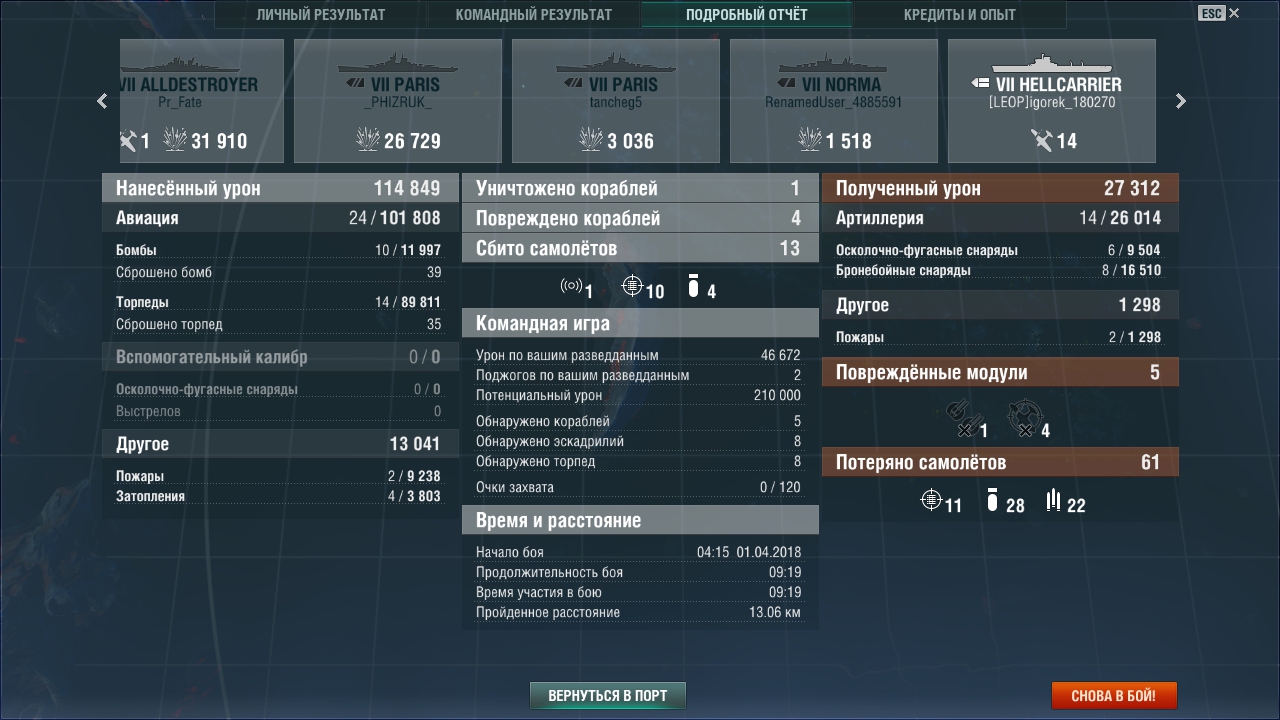Click damaged main battery module icon

[x=963, y=418]
